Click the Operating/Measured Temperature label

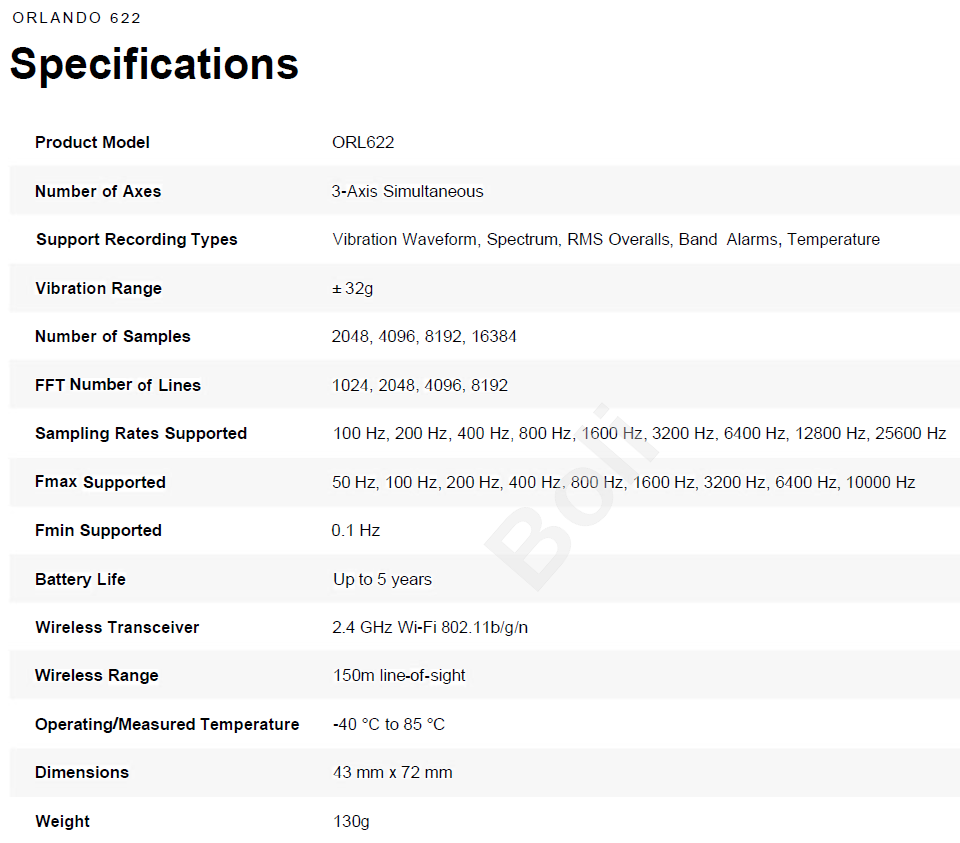tap(167, 724)
